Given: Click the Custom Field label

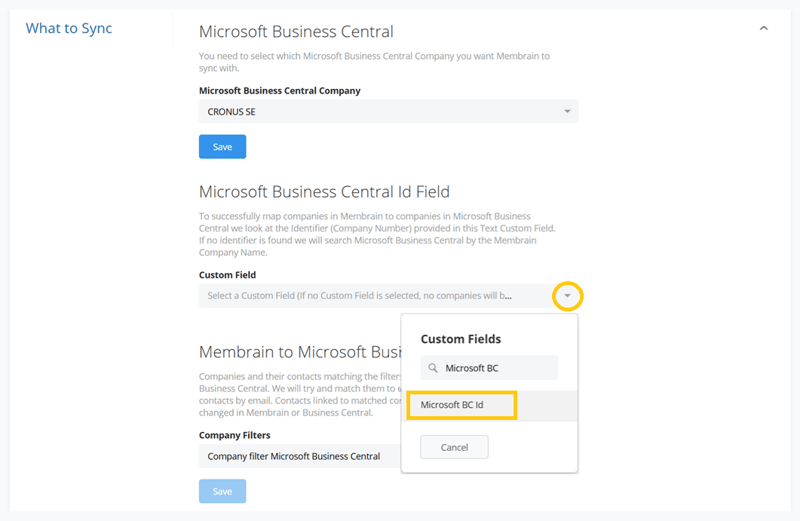Looking at the screenshot, I should [228, 275].
